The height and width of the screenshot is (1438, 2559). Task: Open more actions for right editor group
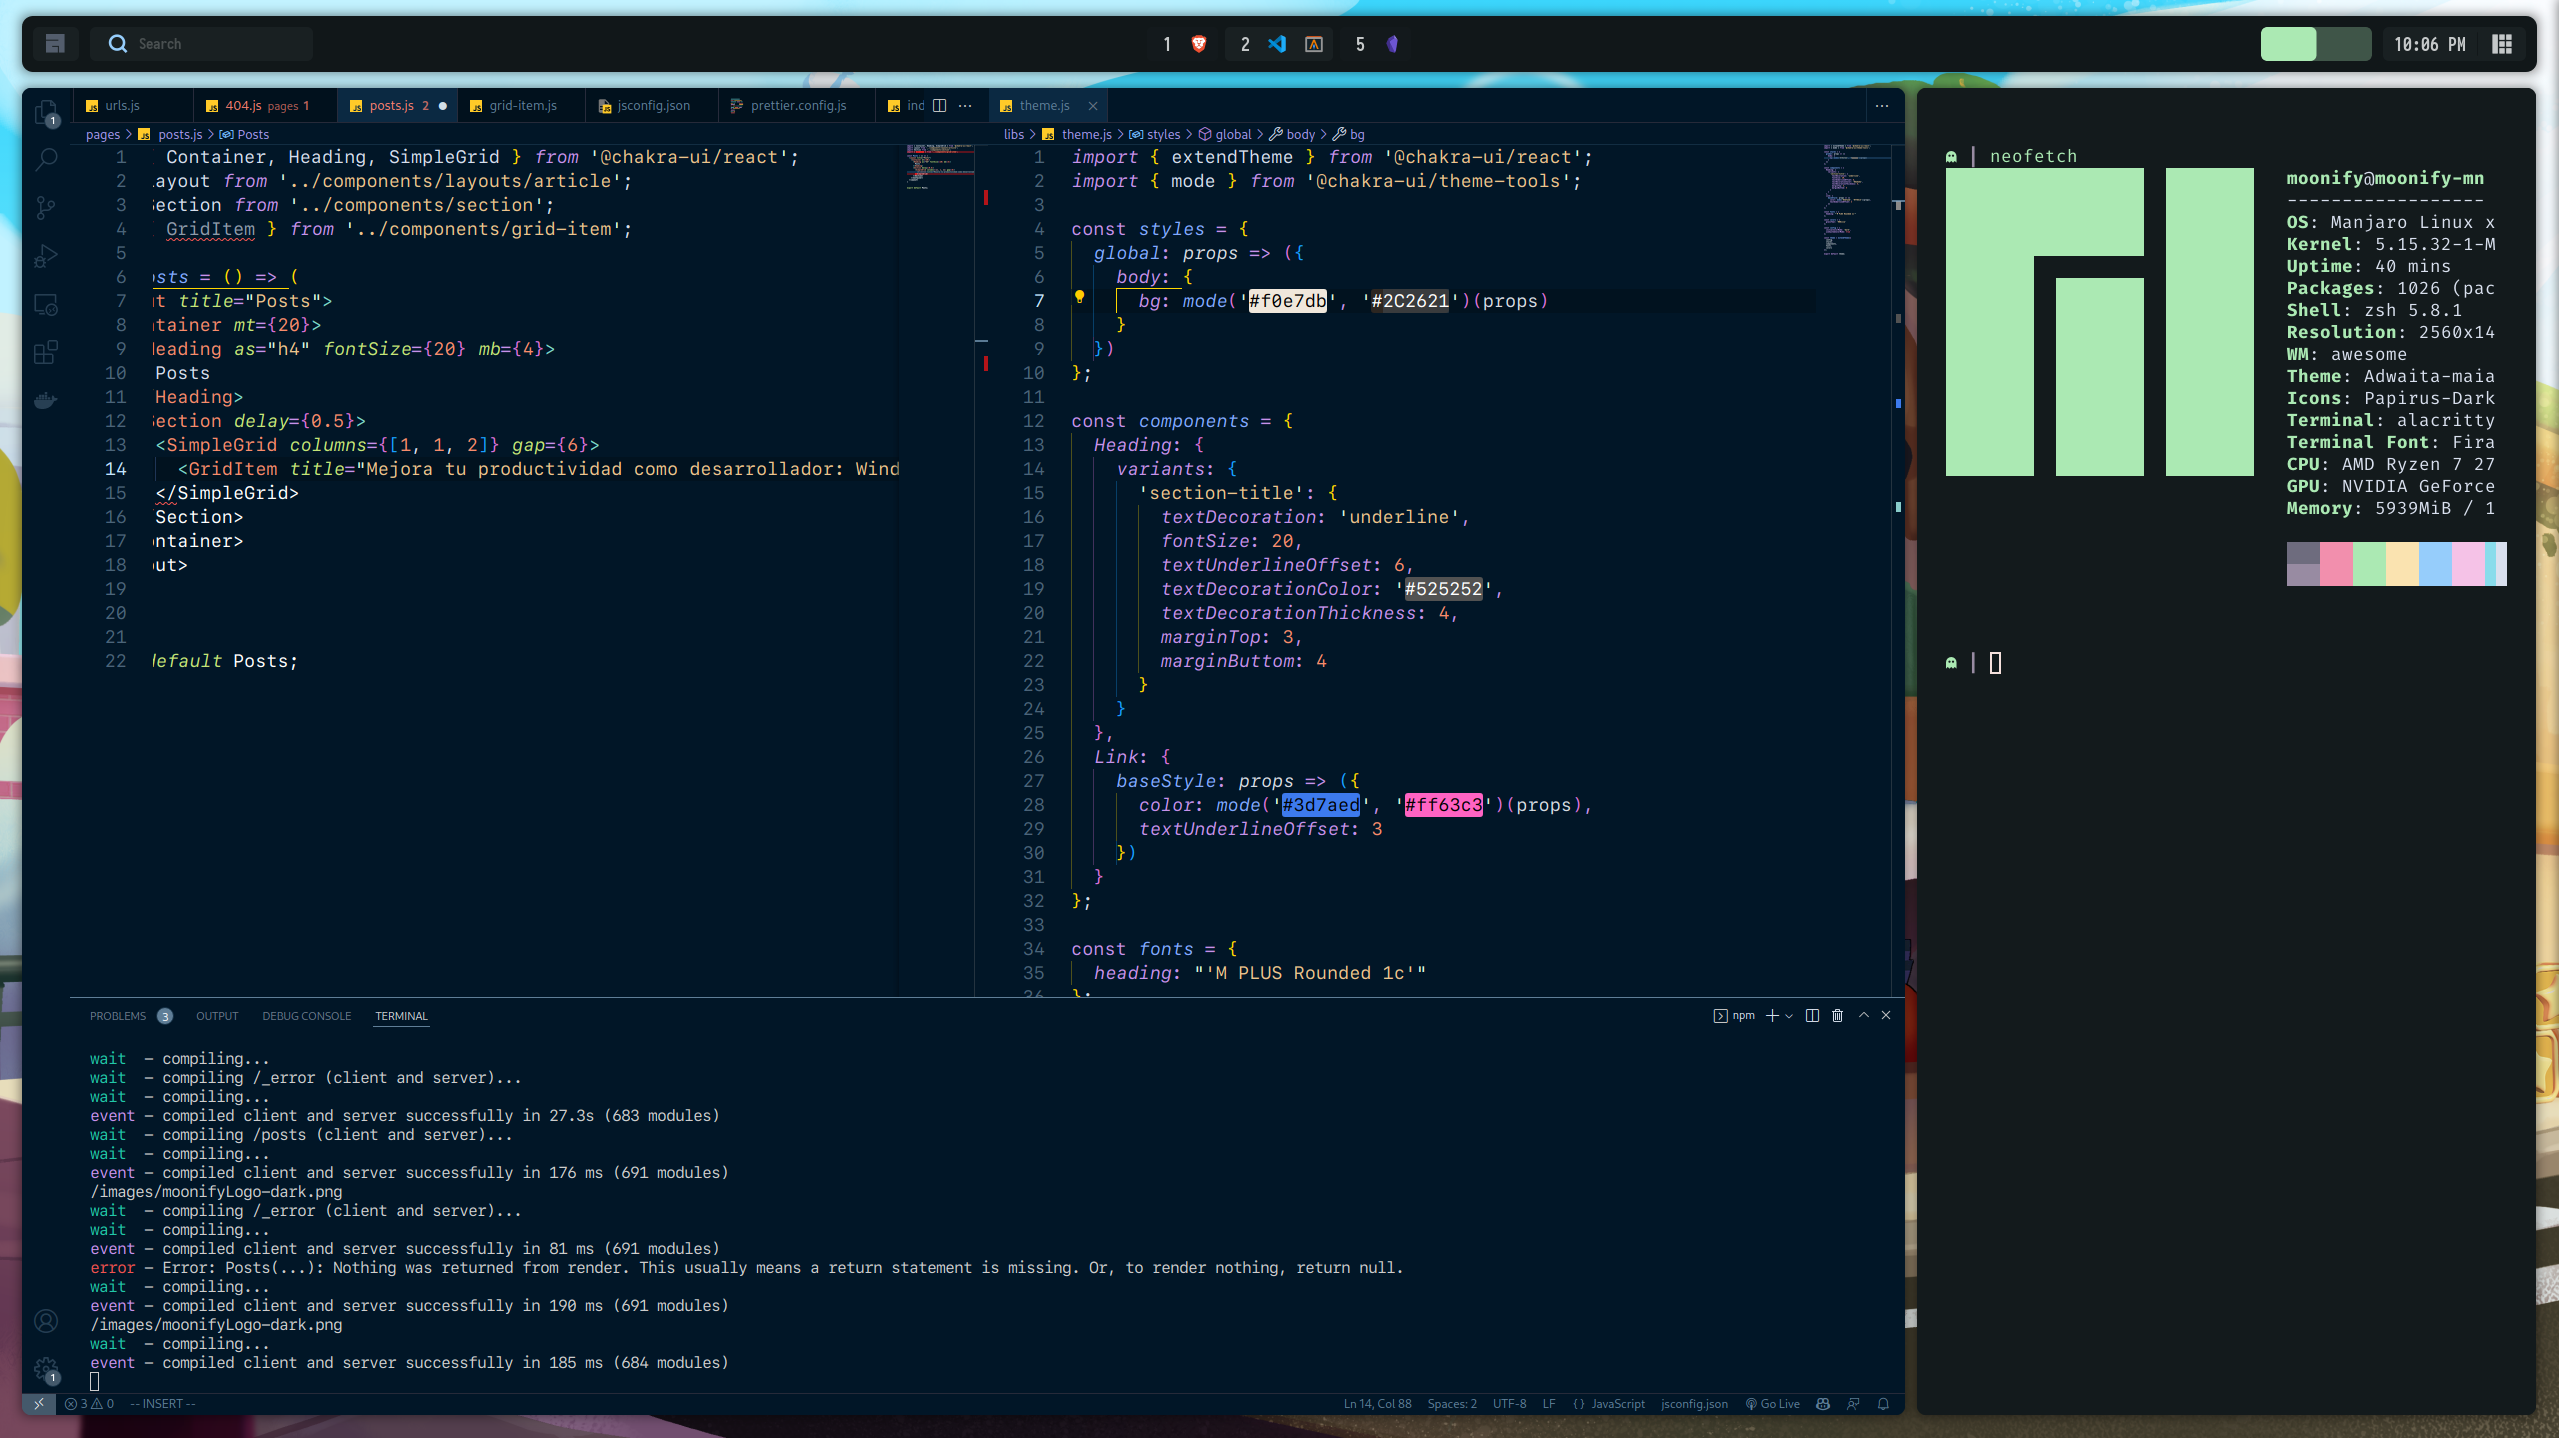[1882, 105]
